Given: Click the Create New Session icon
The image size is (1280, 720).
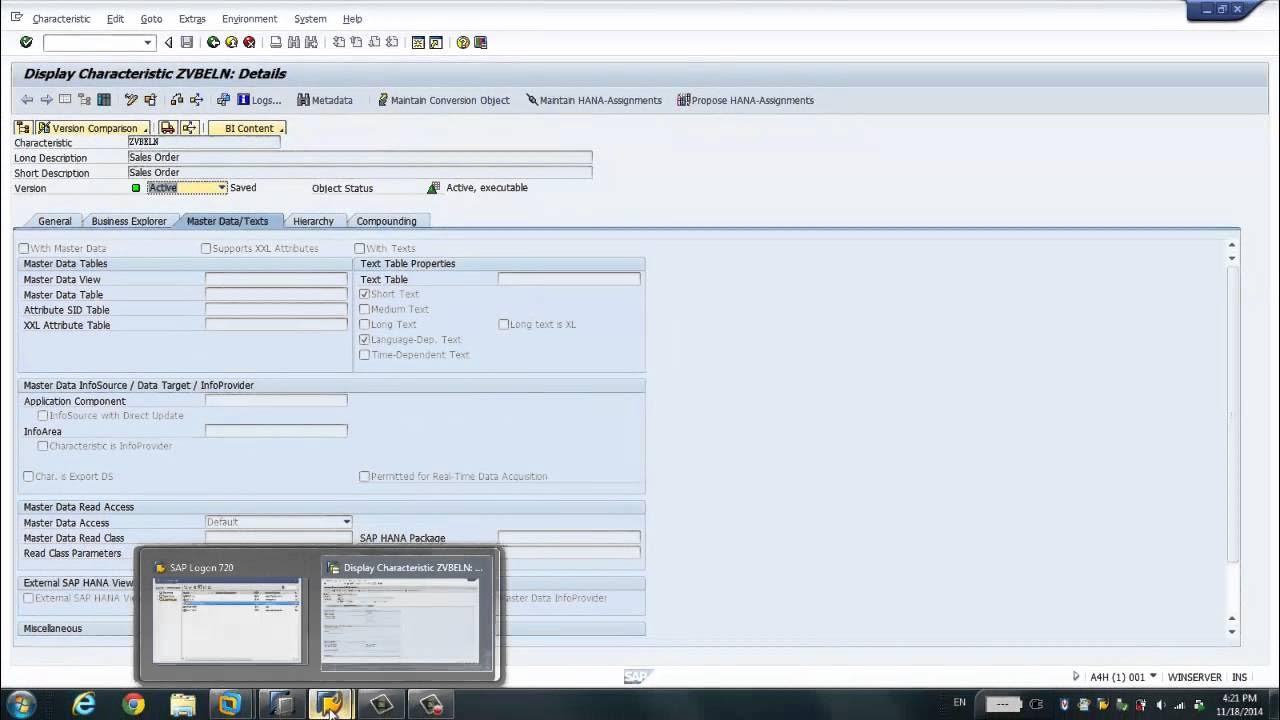Looking at the screenshot, I should (x=418, y=42).
